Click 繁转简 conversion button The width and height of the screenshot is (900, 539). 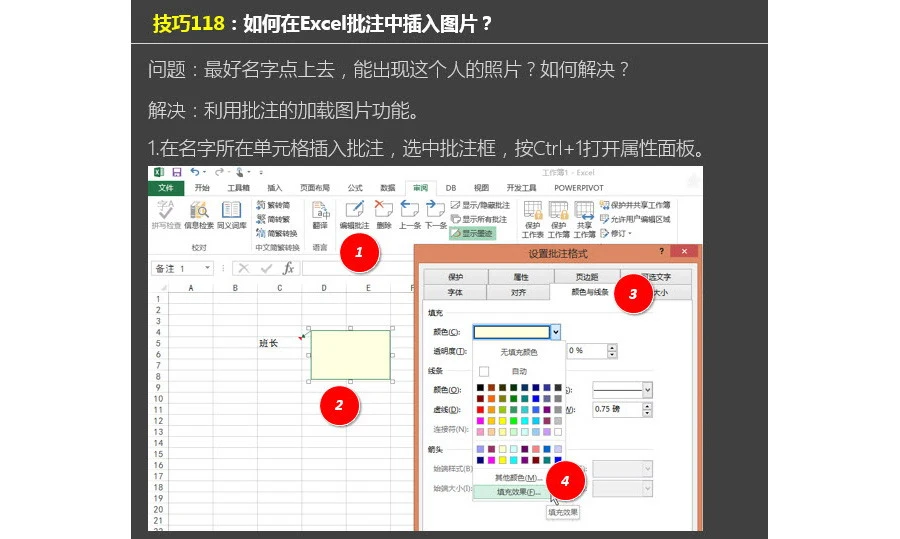(273, 205)
